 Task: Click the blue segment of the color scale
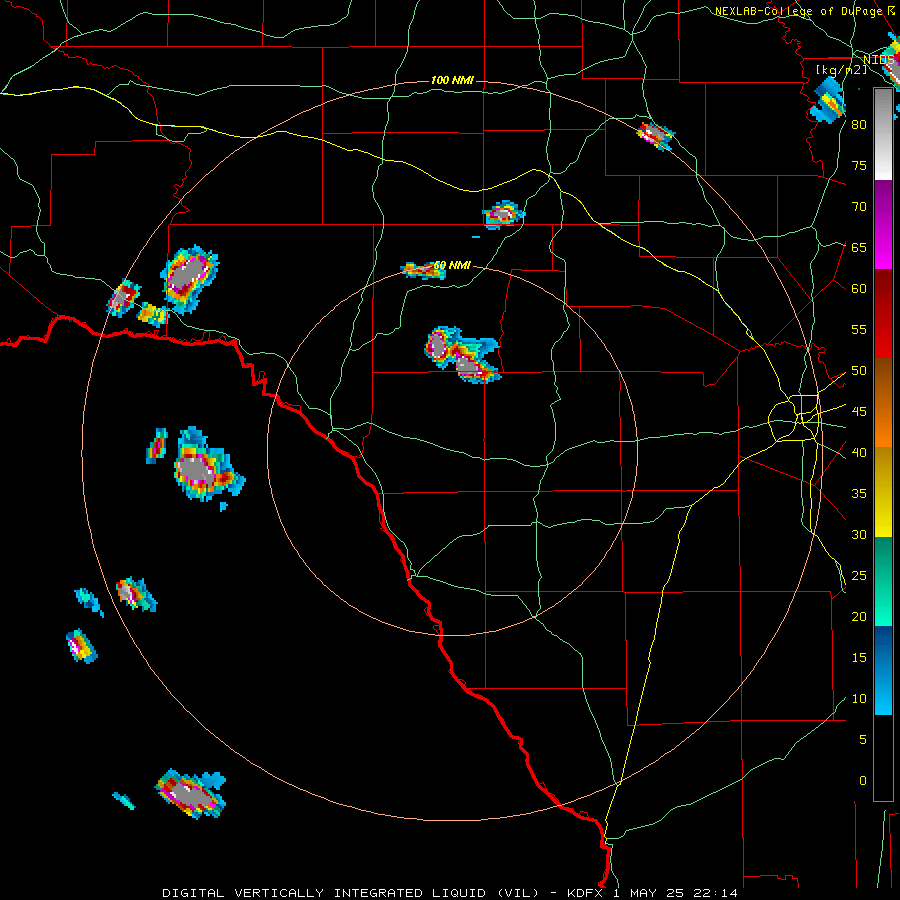[x=883, y=670]
